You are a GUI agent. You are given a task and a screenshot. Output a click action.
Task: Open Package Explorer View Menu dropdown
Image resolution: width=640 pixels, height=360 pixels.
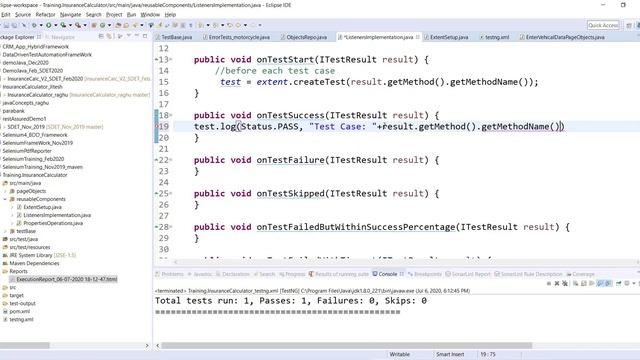129,36
